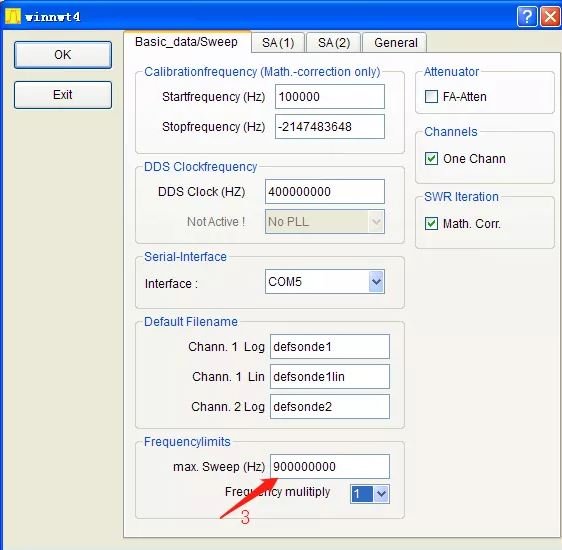Focus the Startfrequency (Hz) field

point(330,96)
